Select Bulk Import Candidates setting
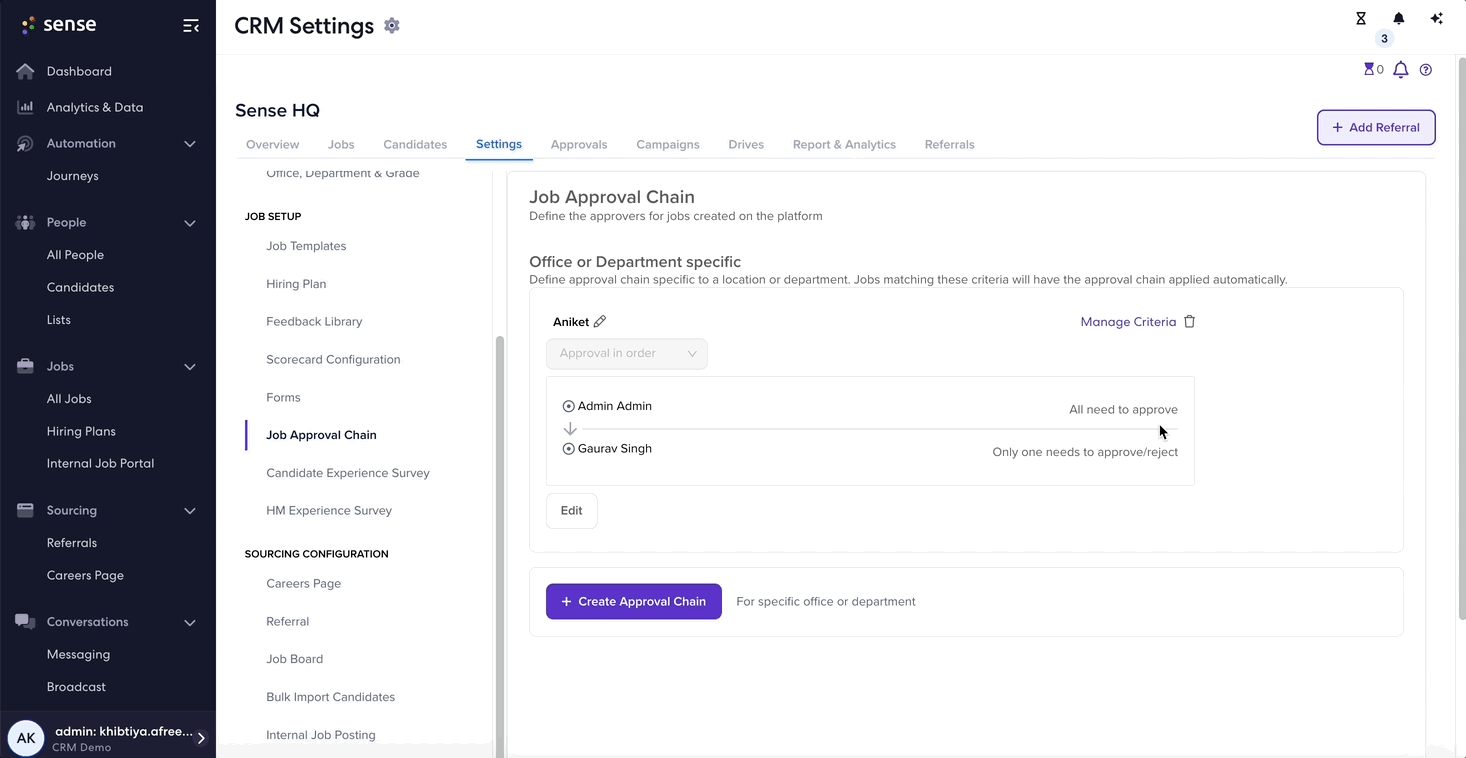 click(330, 697)
